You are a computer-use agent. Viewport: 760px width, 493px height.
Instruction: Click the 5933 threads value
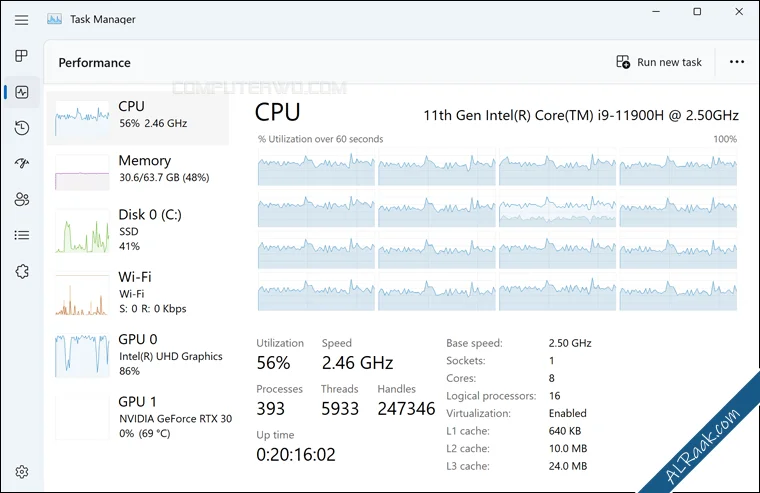[340, 409]
